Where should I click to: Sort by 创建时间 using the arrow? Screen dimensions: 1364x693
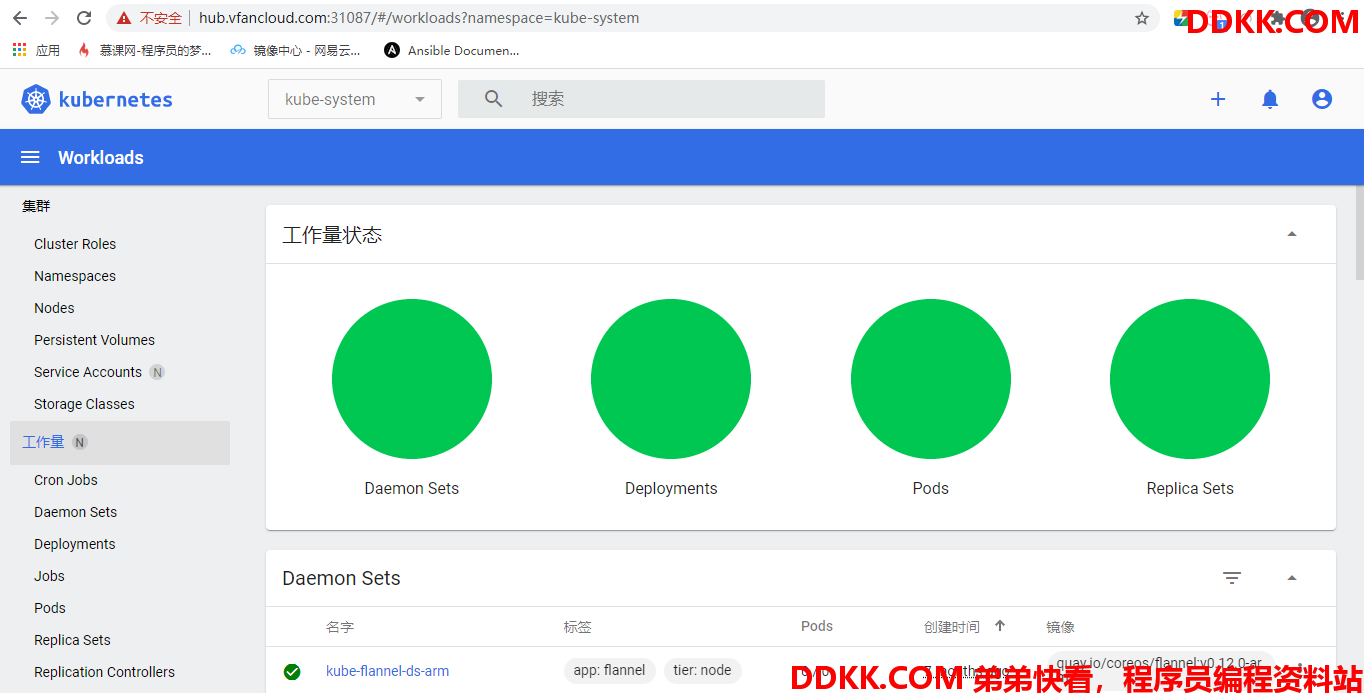coord(1000,626)
